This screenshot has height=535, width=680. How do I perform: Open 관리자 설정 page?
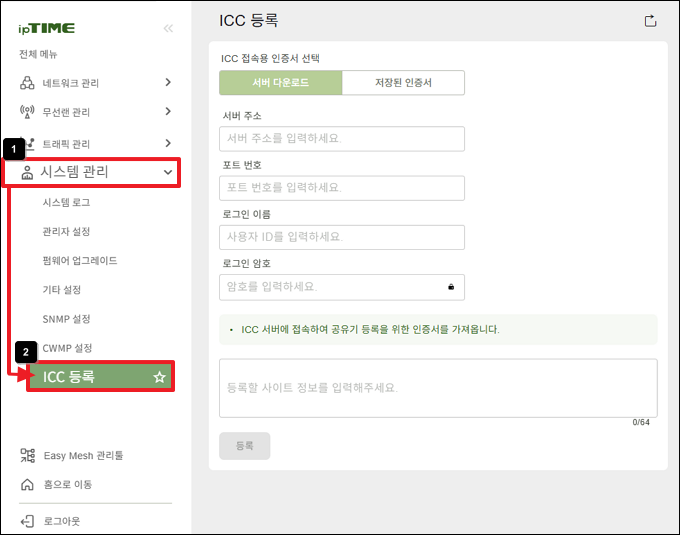[67, 231]
